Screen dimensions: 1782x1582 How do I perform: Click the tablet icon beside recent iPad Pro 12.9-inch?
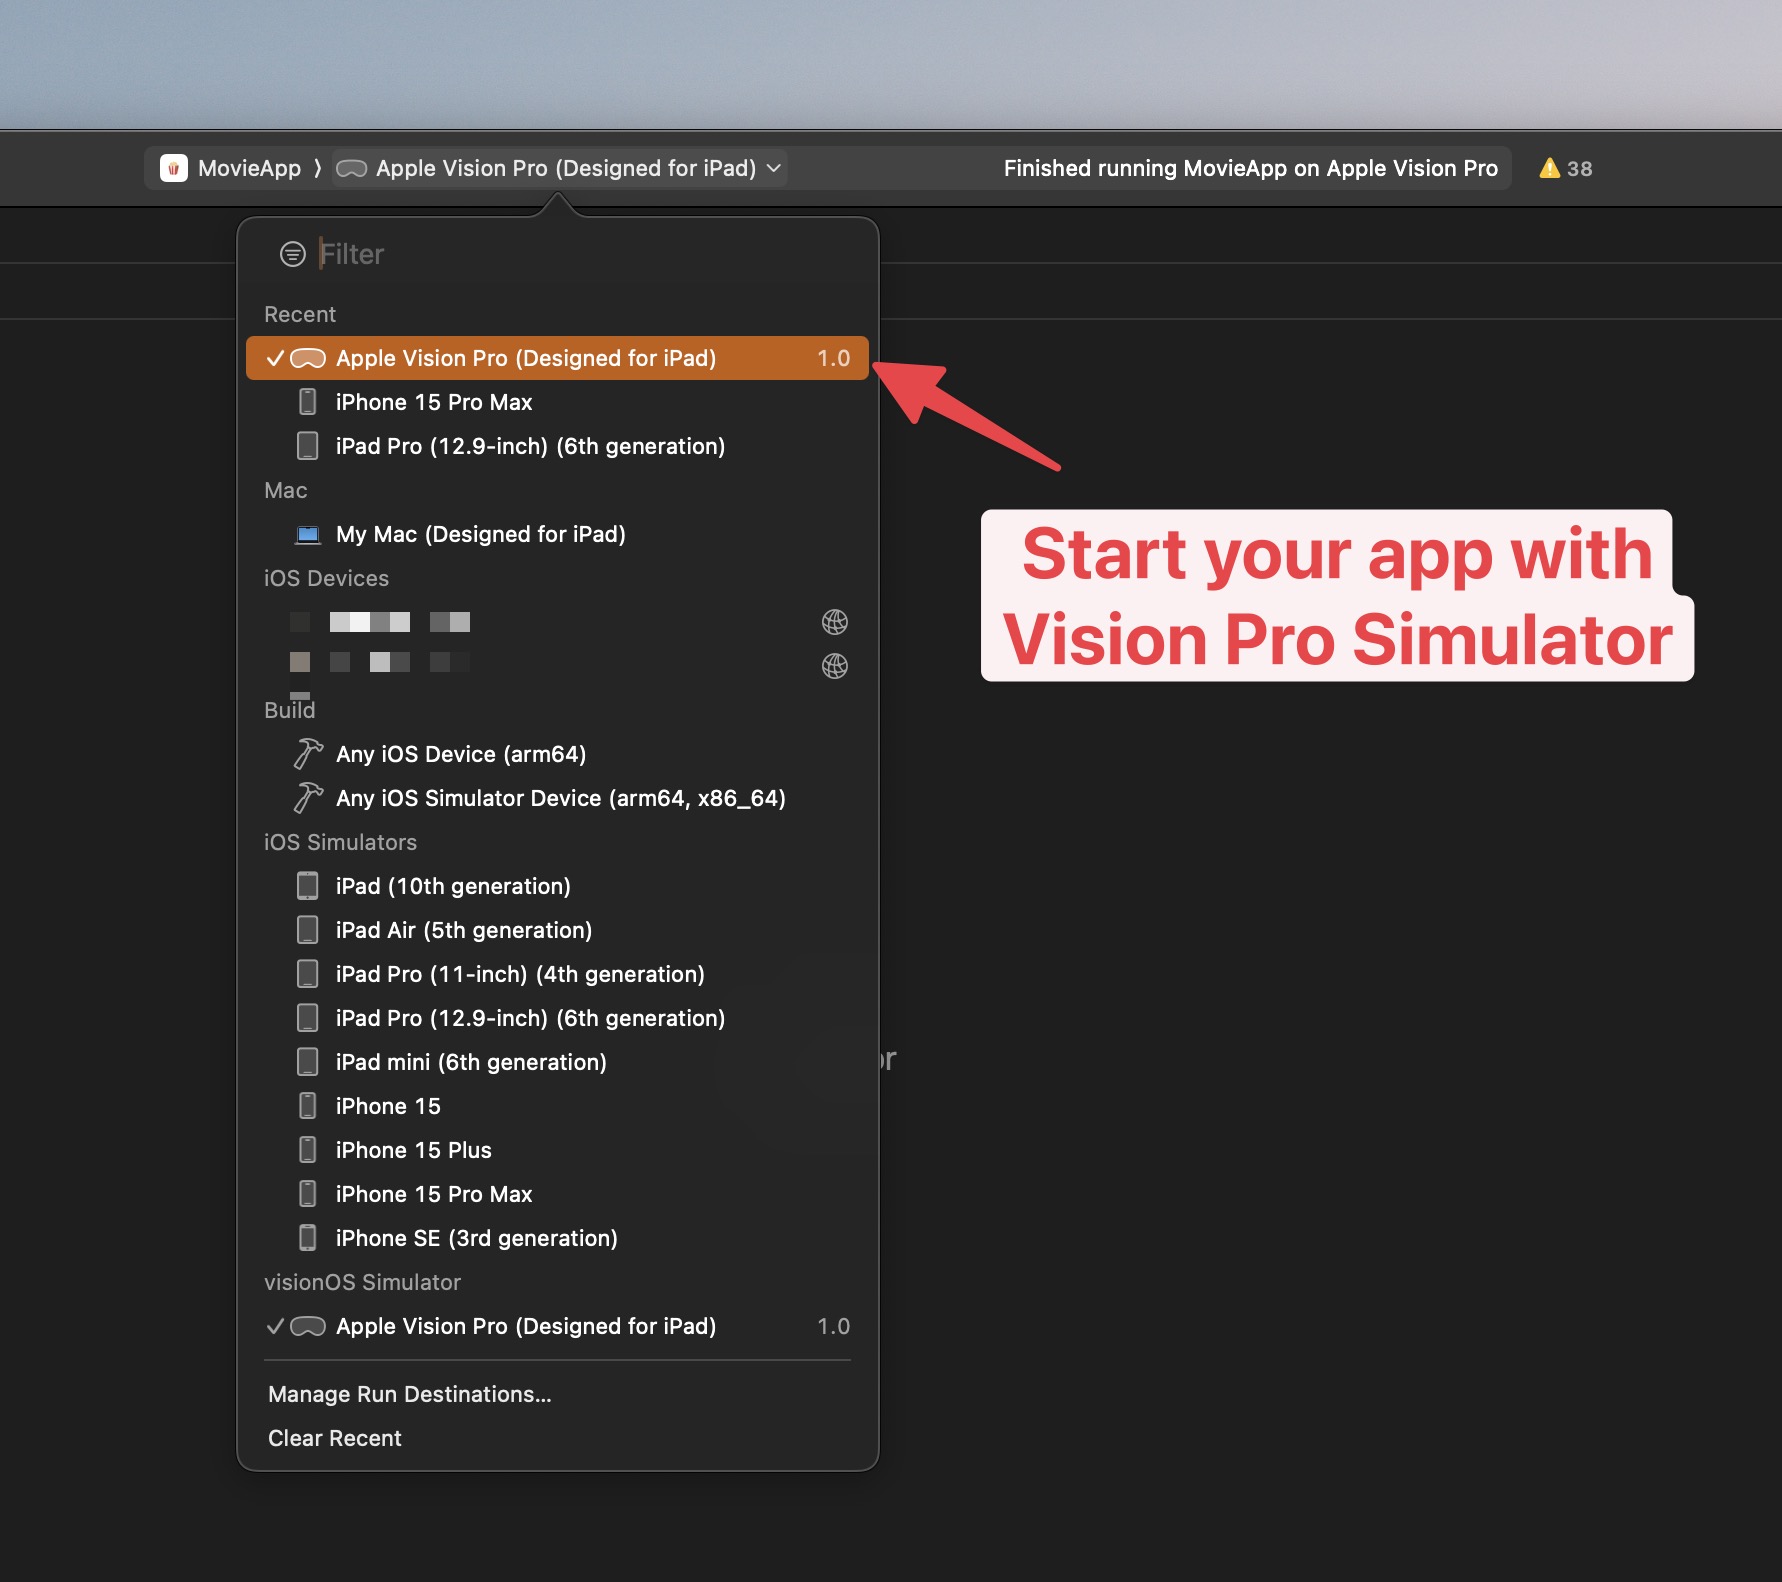click(308, 446)
